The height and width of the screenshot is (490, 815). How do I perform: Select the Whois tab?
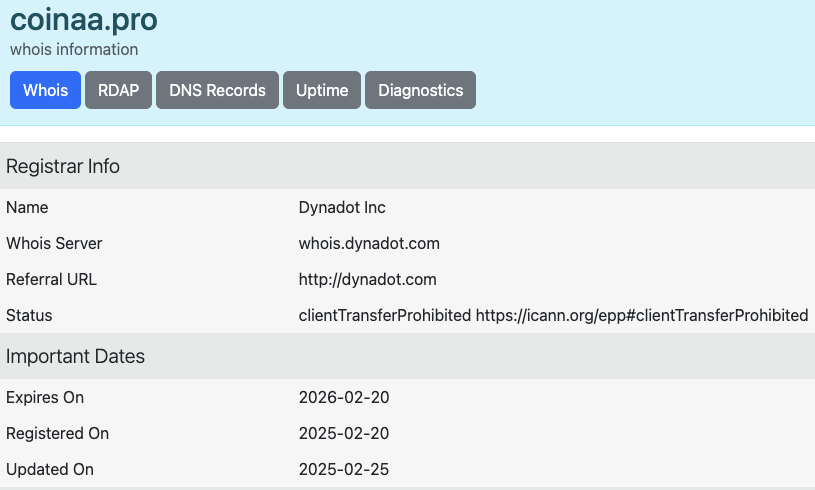tap(45, 90)
